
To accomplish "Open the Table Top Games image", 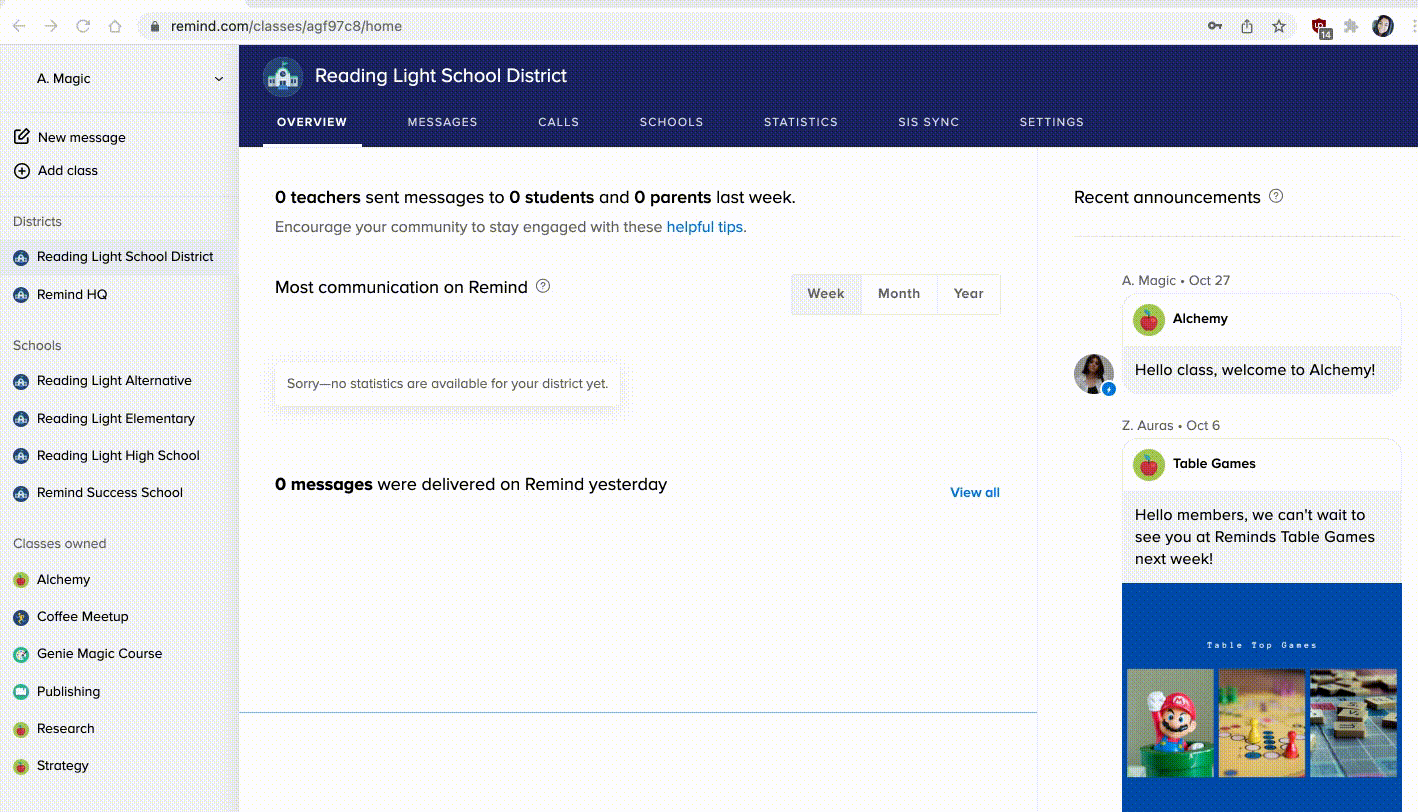I will point(1261,700).
